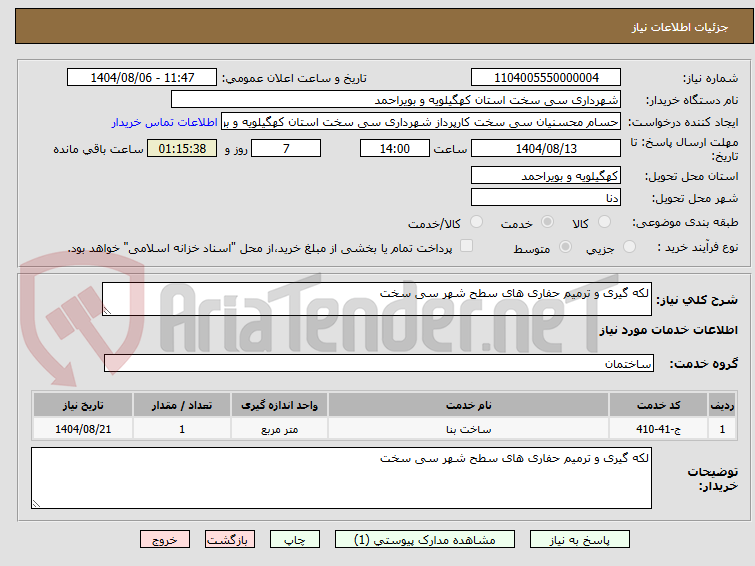Click the ایجاد کننده درخواست field

point(421,122)
